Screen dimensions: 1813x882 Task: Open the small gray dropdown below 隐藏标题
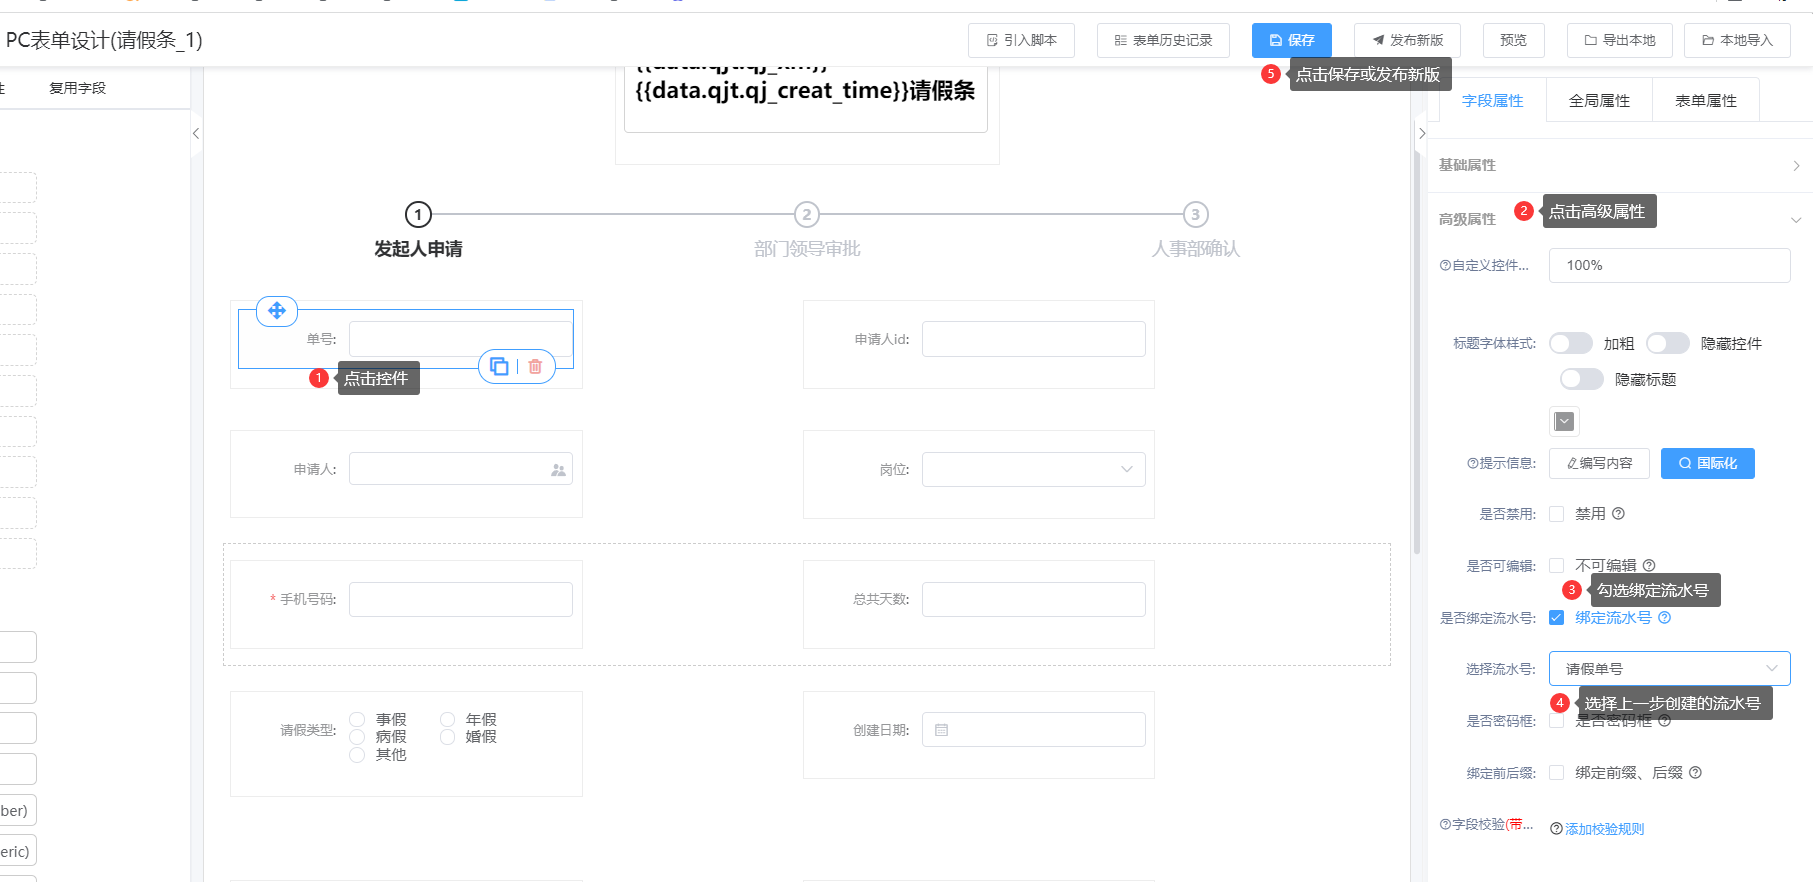coord(1565,421)
